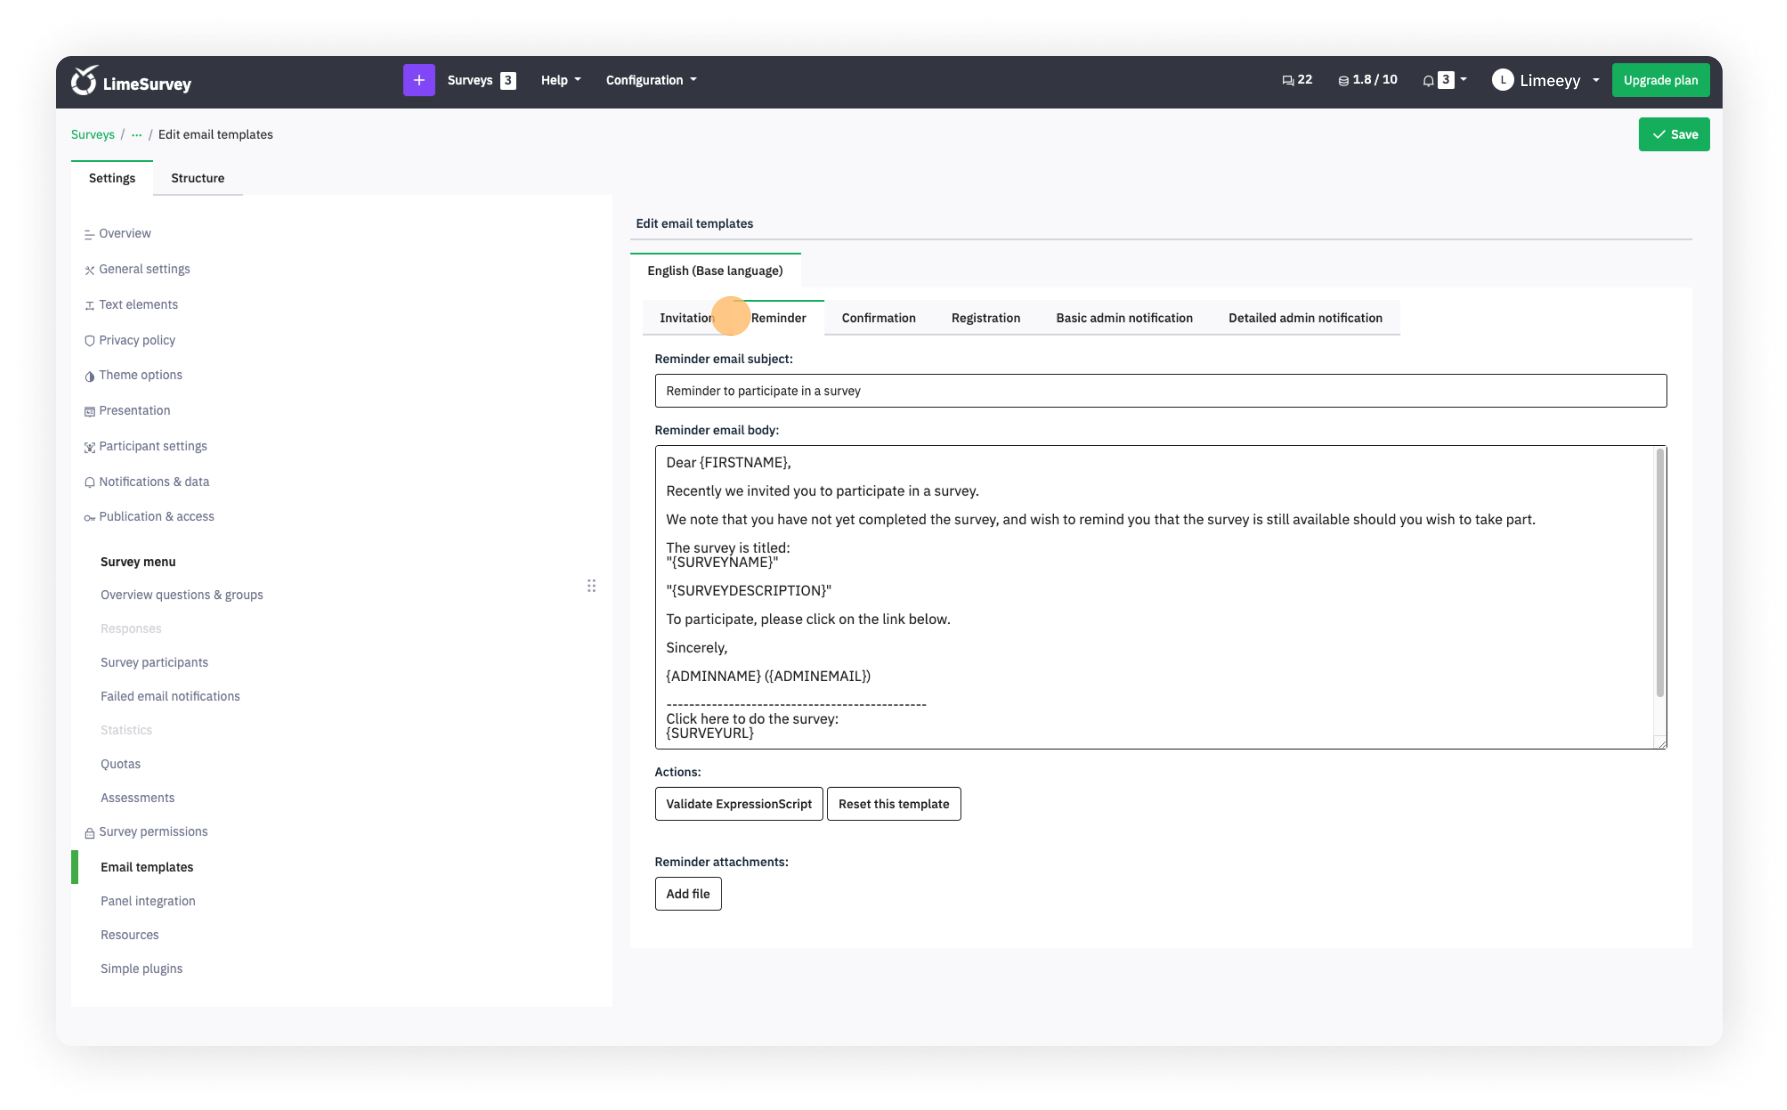
Task: Expand the Limeeyy account dropdown arrow
Action: [1596, 80]
